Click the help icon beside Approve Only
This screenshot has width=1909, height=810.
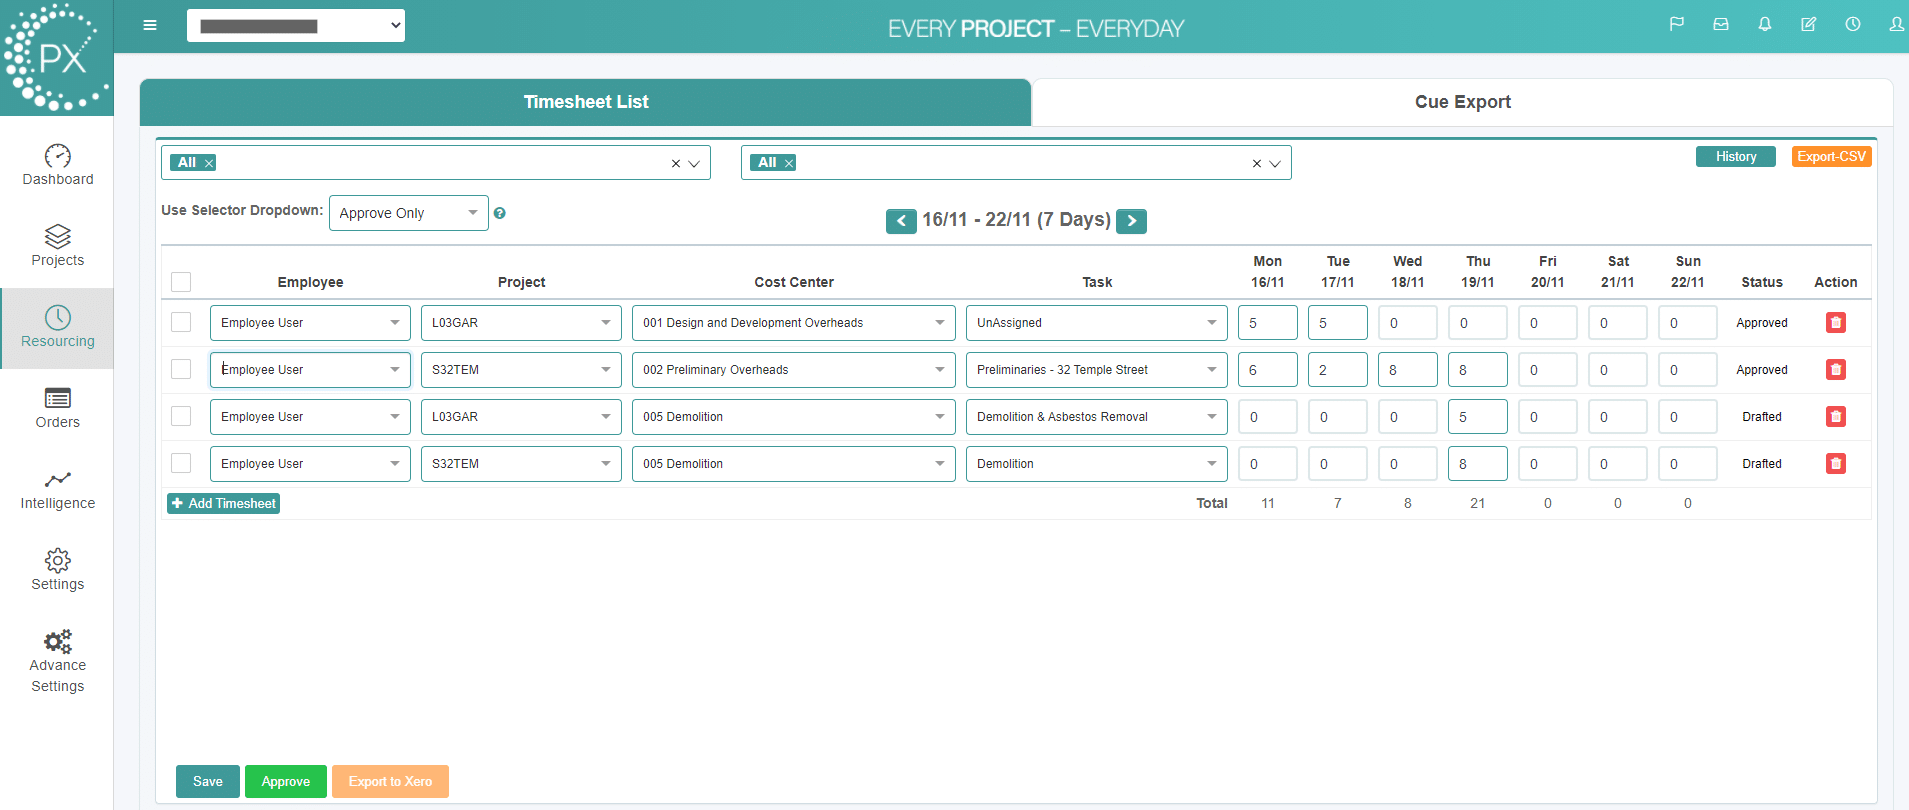click(x=500, y=213)
